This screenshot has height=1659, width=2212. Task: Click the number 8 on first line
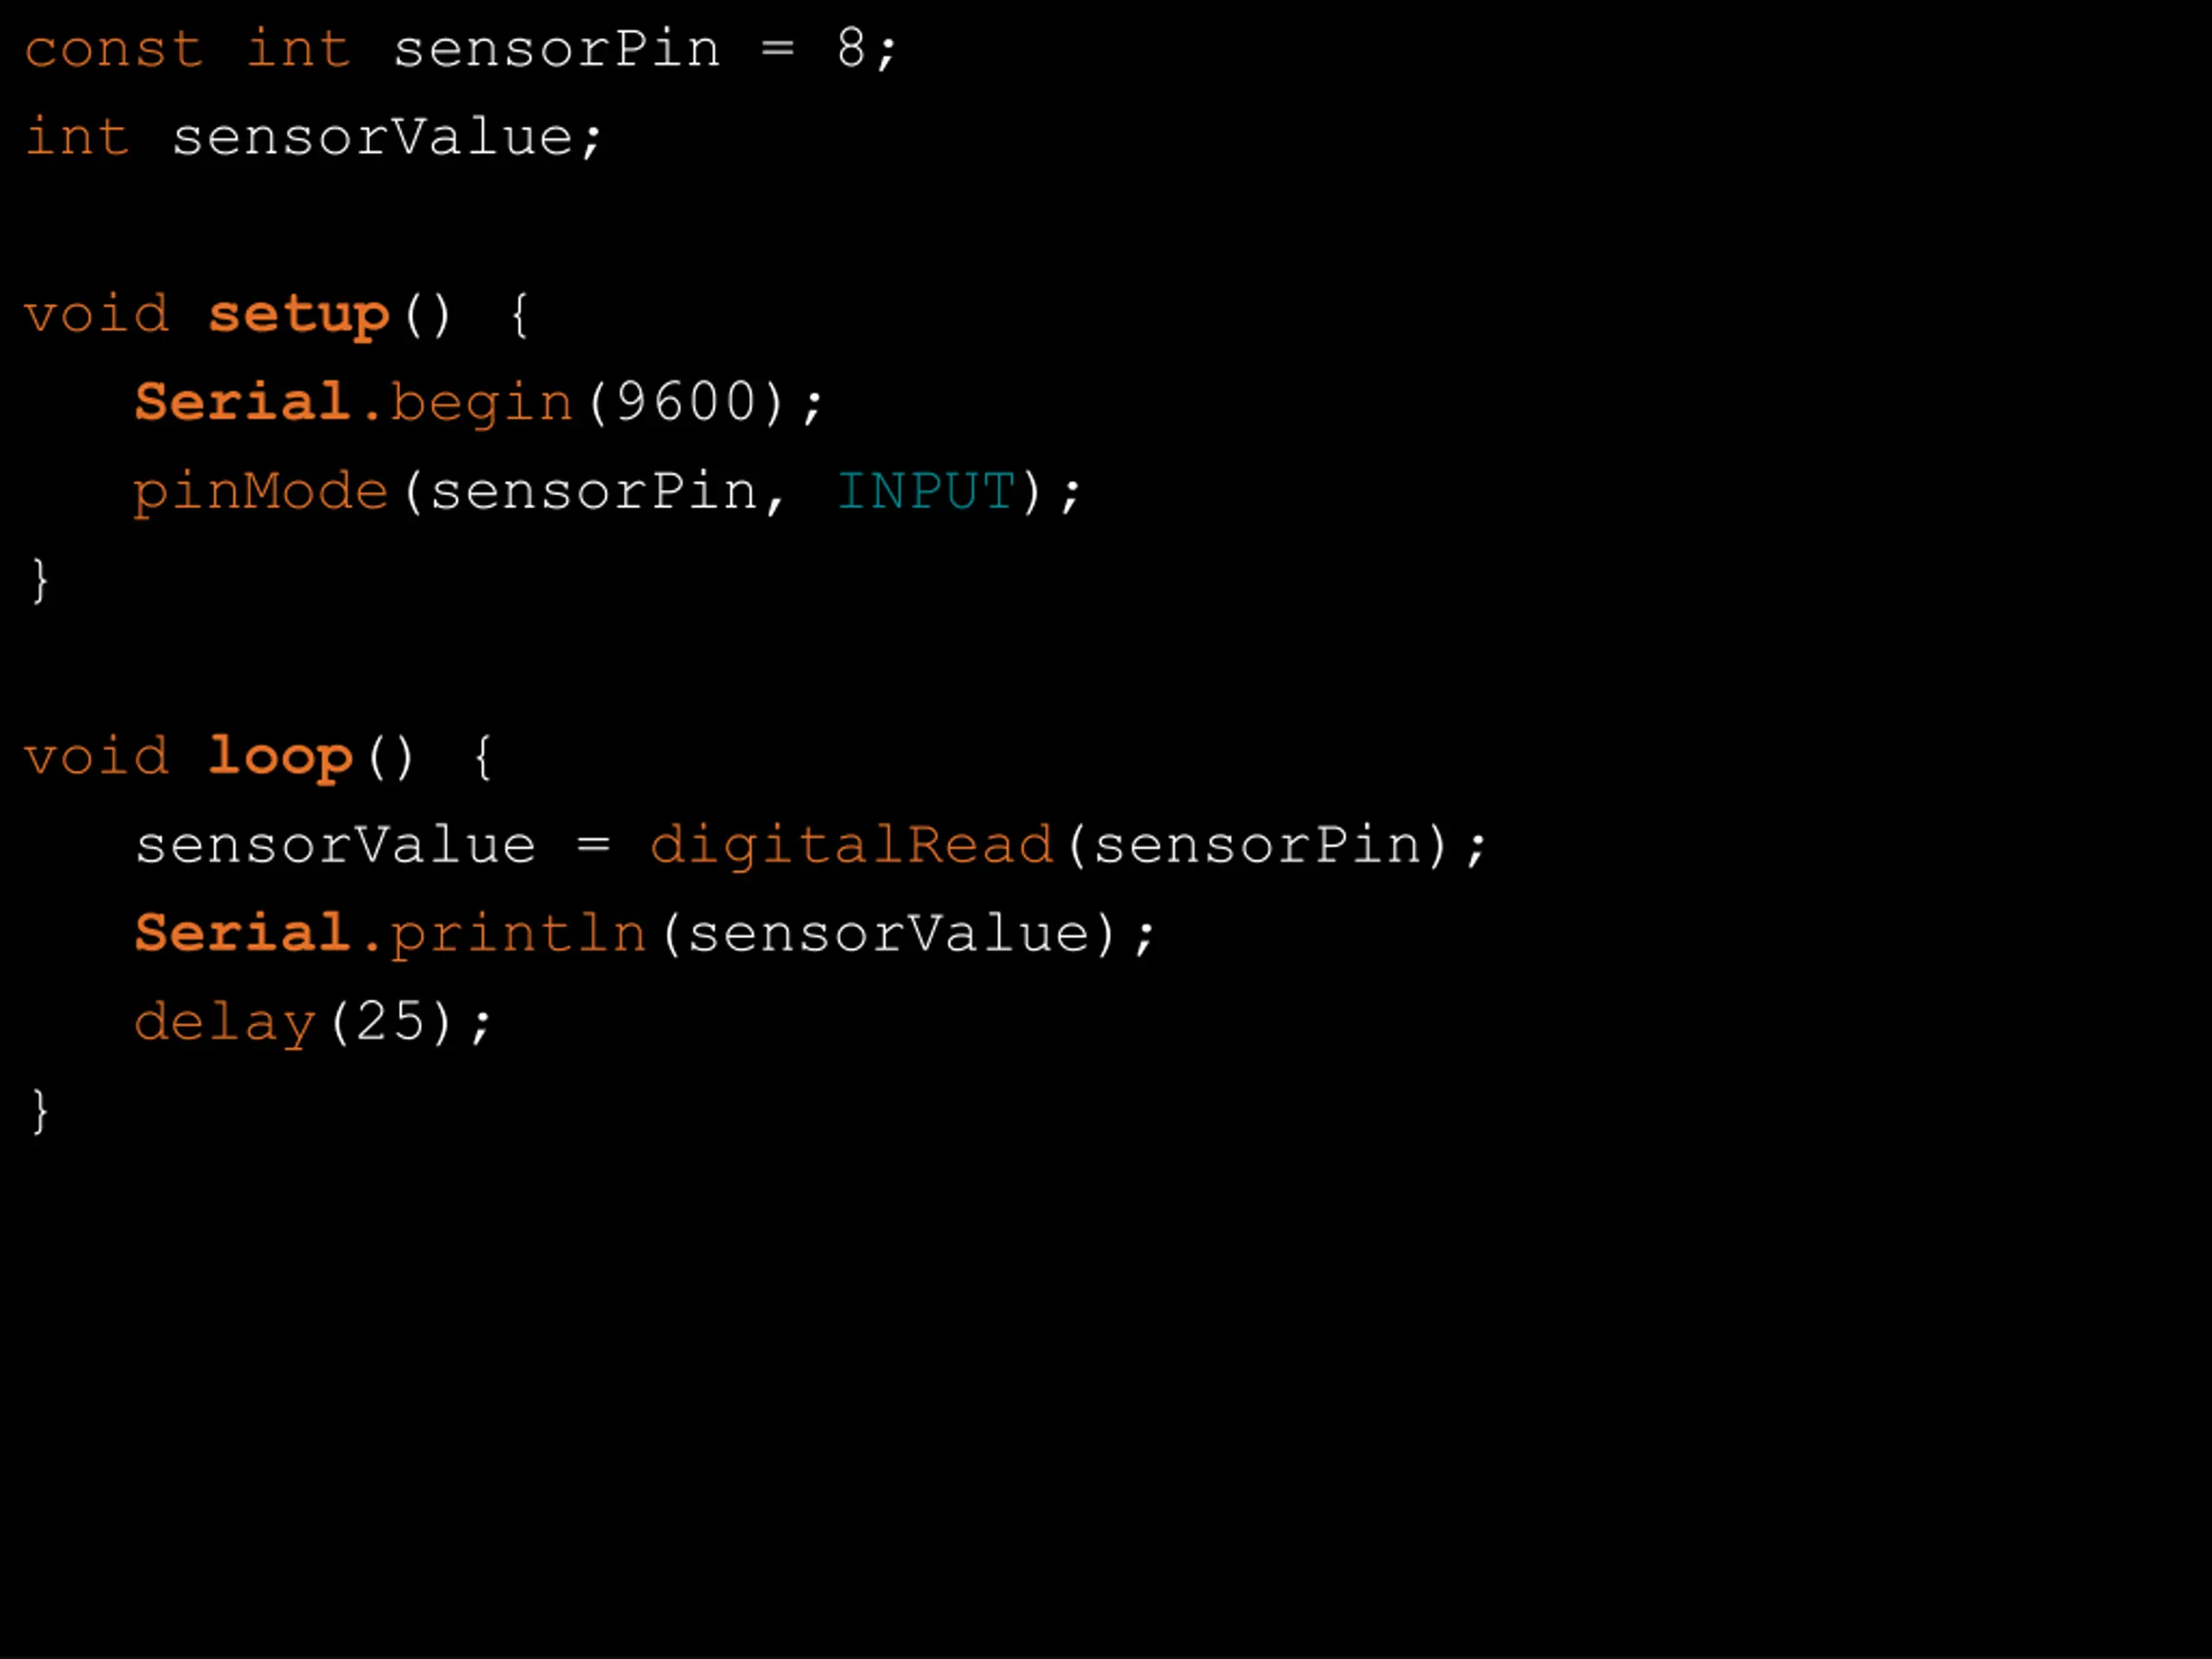851,48
